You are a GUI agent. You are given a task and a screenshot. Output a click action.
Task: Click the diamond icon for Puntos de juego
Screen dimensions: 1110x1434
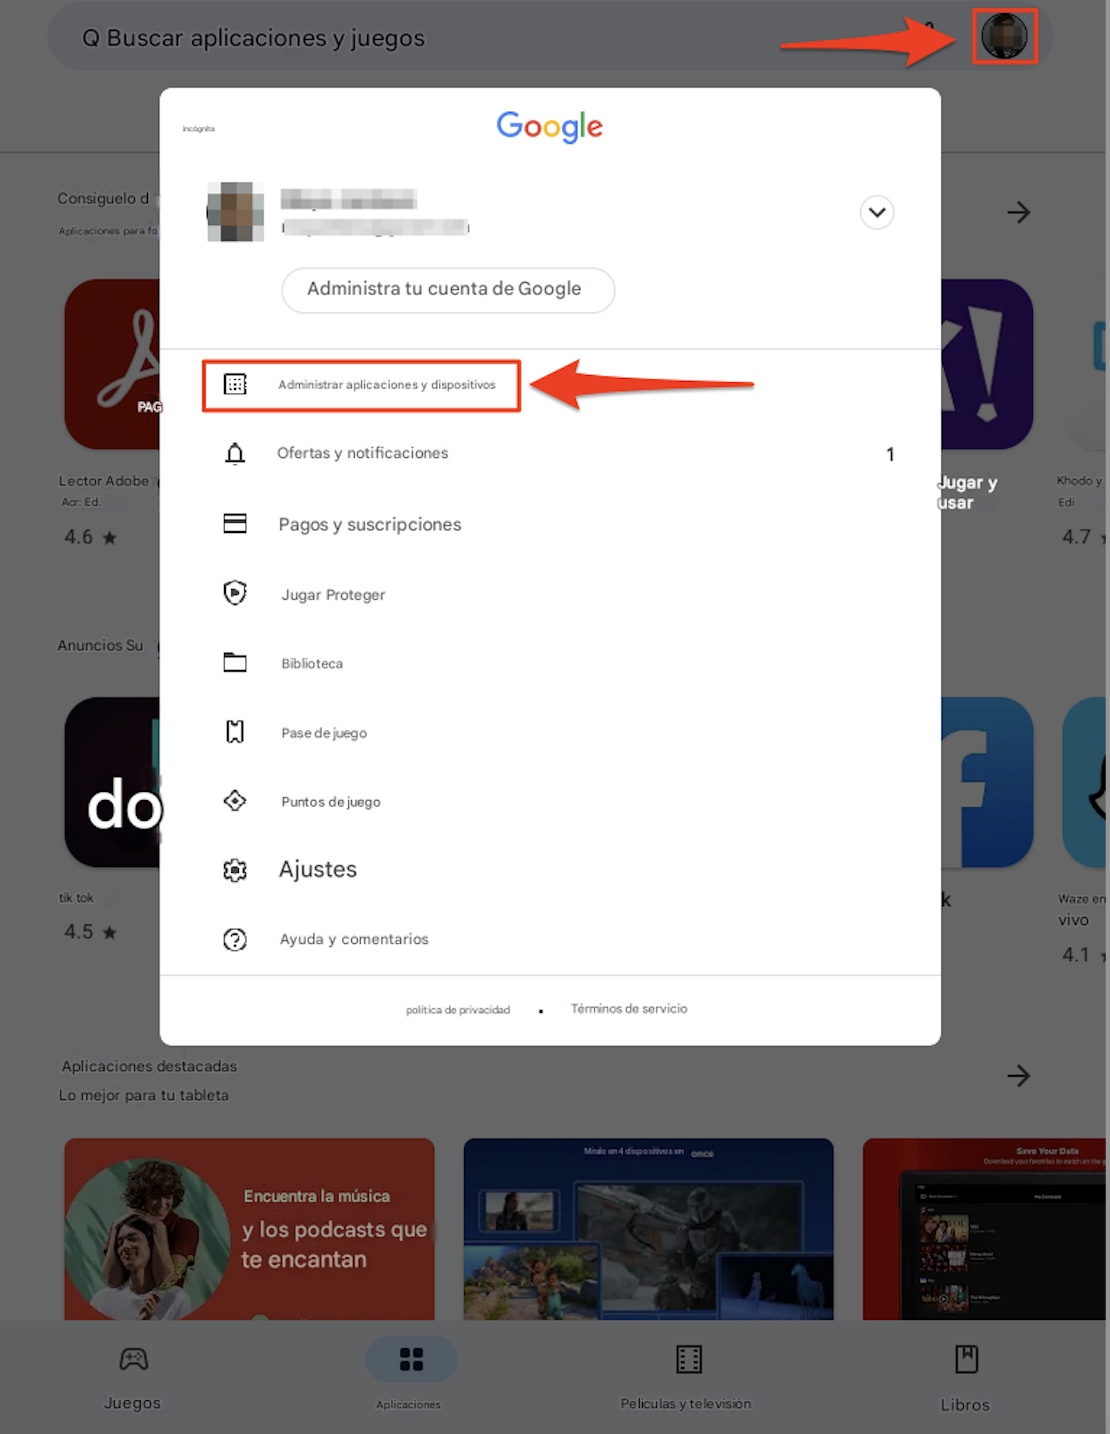point(235,801)
